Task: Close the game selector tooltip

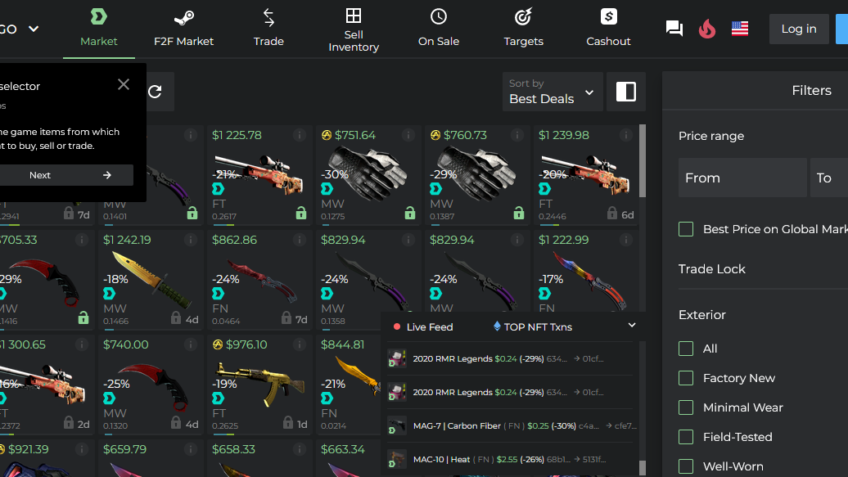Action: coord(123,84)
